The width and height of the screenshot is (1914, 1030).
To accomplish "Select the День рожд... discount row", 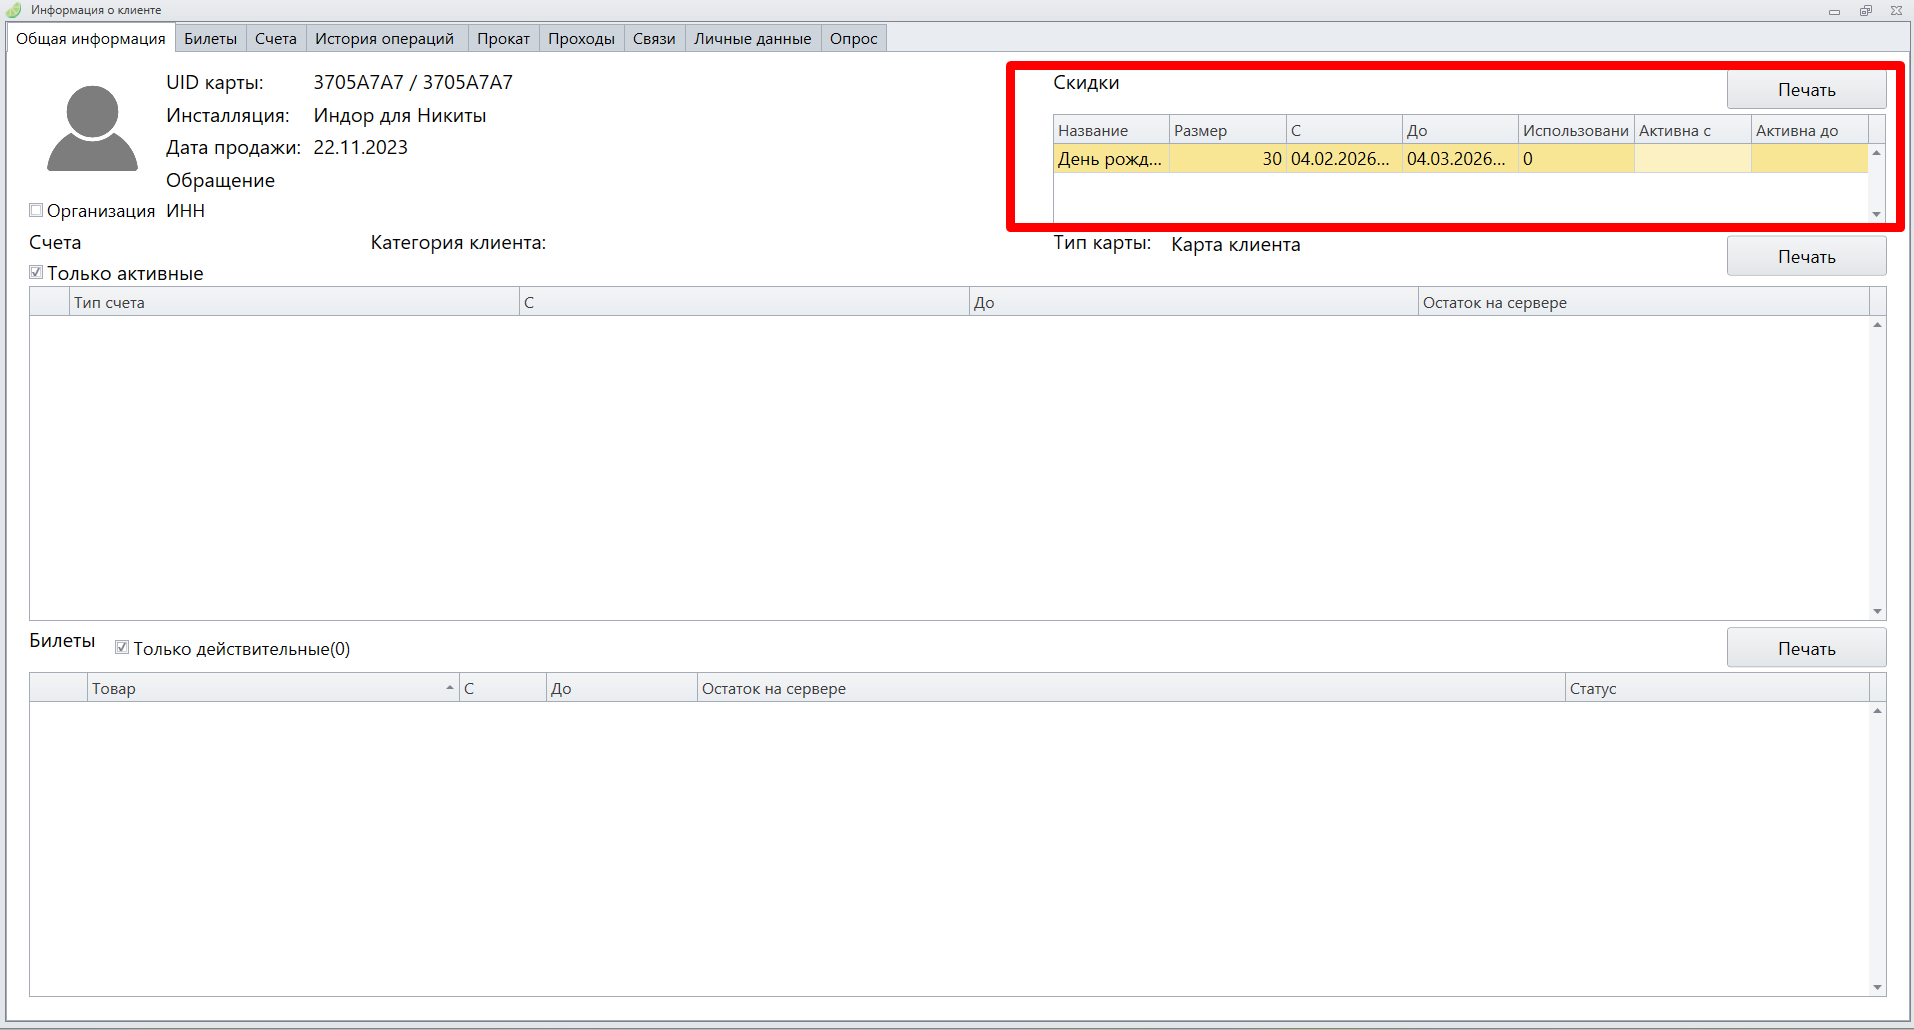I will pos(1110,159).
